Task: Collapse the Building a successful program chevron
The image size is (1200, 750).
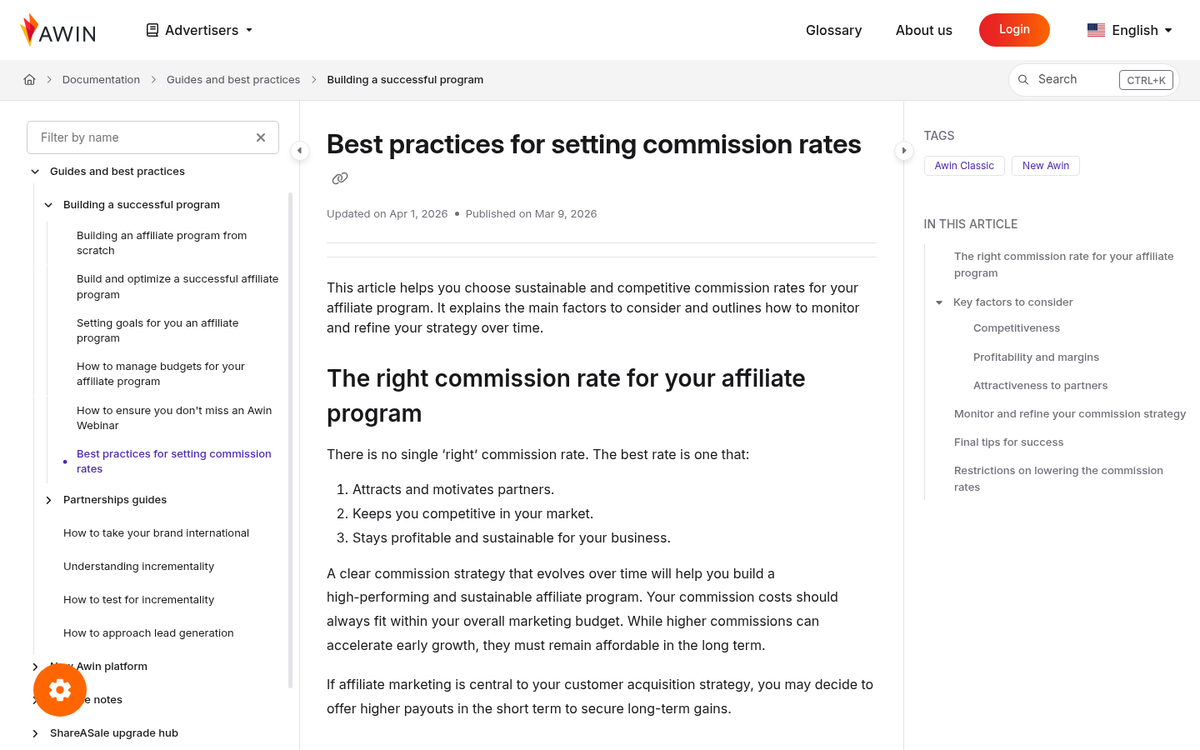Action: click(x=47, y=204)
